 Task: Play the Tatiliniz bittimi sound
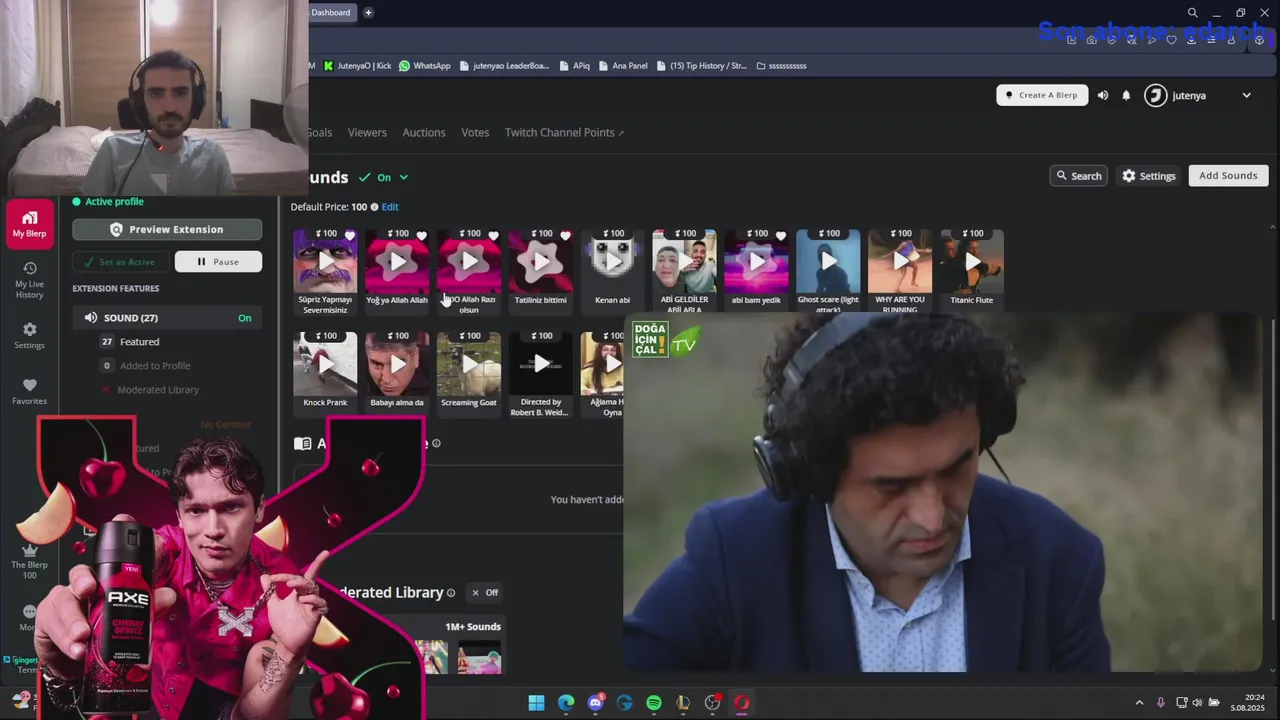pyautogui.click(x=541, y=262)
